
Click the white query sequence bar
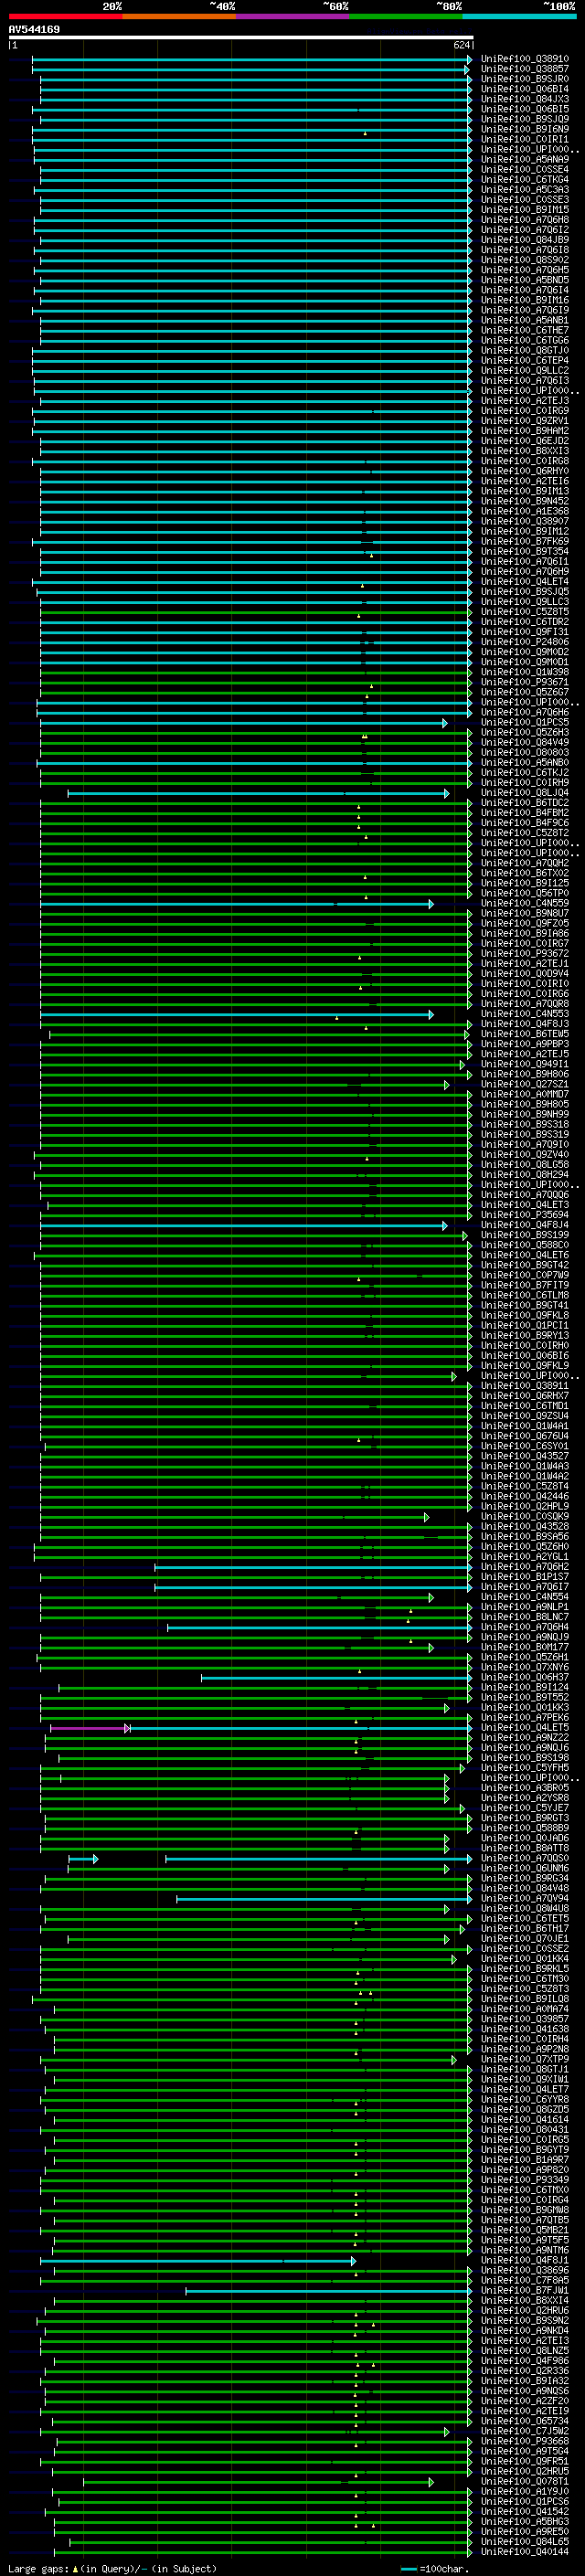point(241,38)
